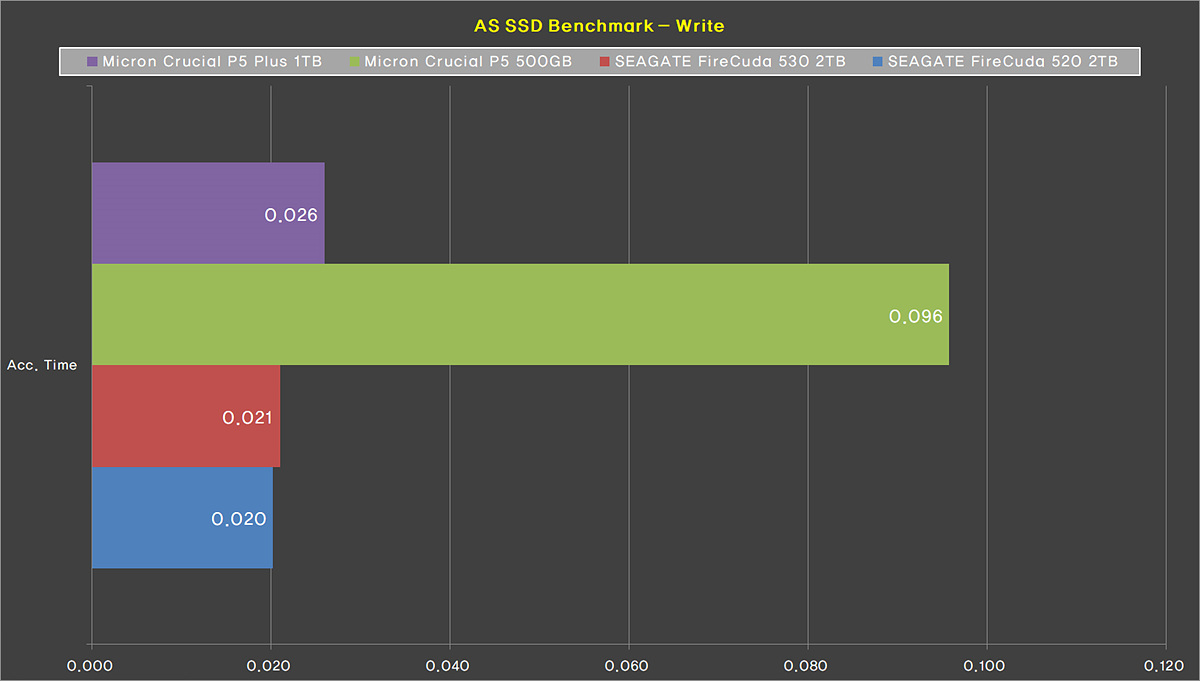
Task: Select legend label 'SEAGATE FireCuda 520 2TB'
Action: [1003, 62]
